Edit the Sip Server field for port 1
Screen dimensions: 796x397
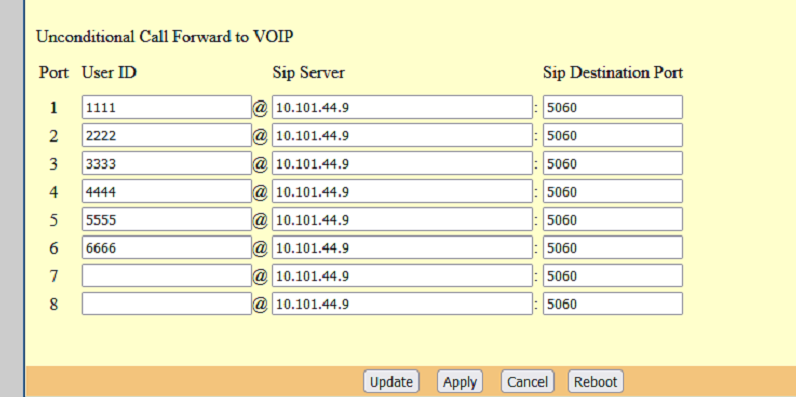click(402, 107)
